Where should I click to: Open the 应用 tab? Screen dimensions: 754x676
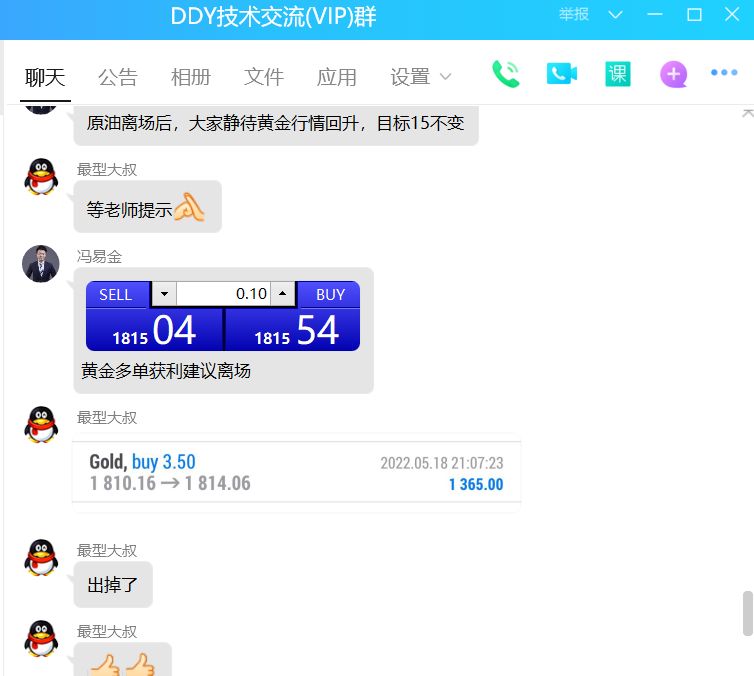coord(337,77)
